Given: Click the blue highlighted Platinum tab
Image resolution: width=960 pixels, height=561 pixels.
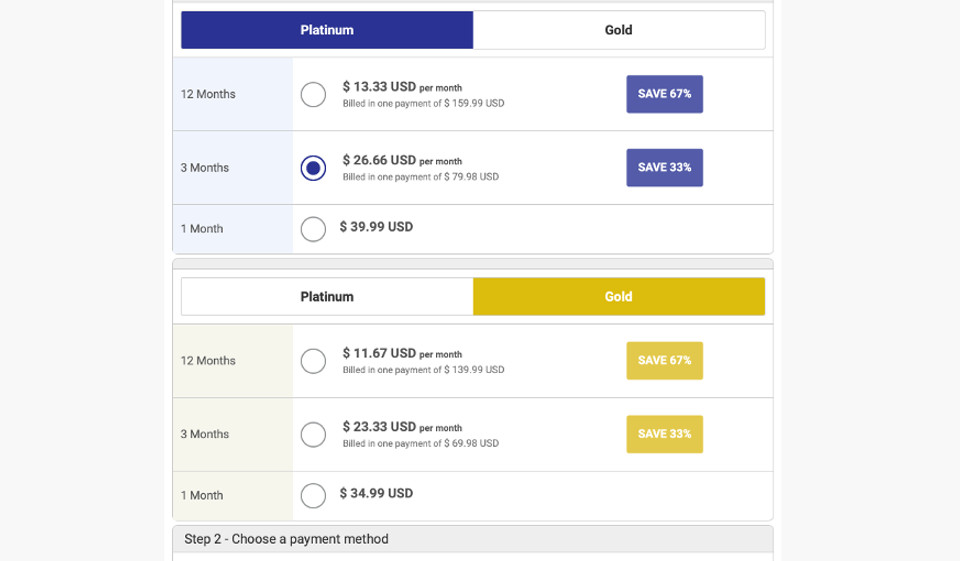Looking at the screenshot, I should [327, 30].
